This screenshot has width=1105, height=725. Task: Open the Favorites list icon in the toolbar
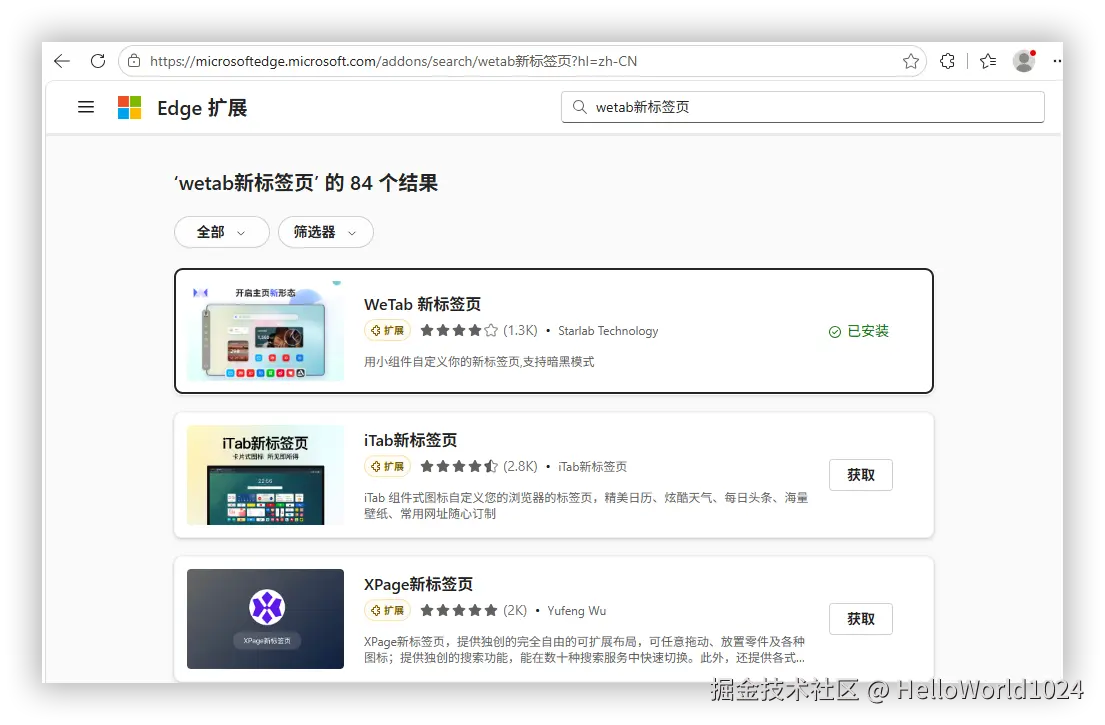(988, 61)
